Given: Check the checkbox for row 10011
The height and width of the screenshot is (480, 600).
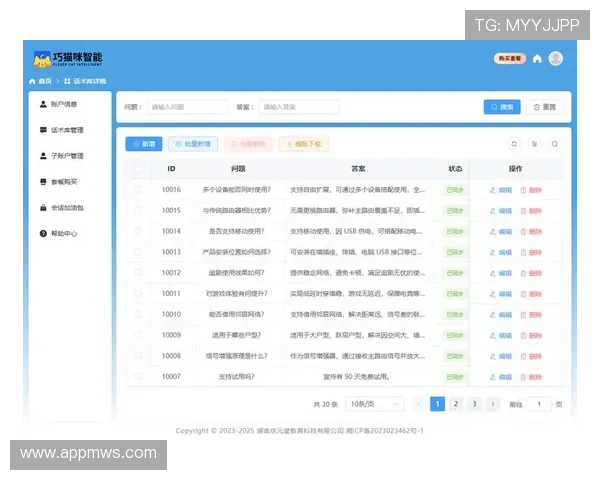Looking at the screenshot, I should tap(138, 293).
